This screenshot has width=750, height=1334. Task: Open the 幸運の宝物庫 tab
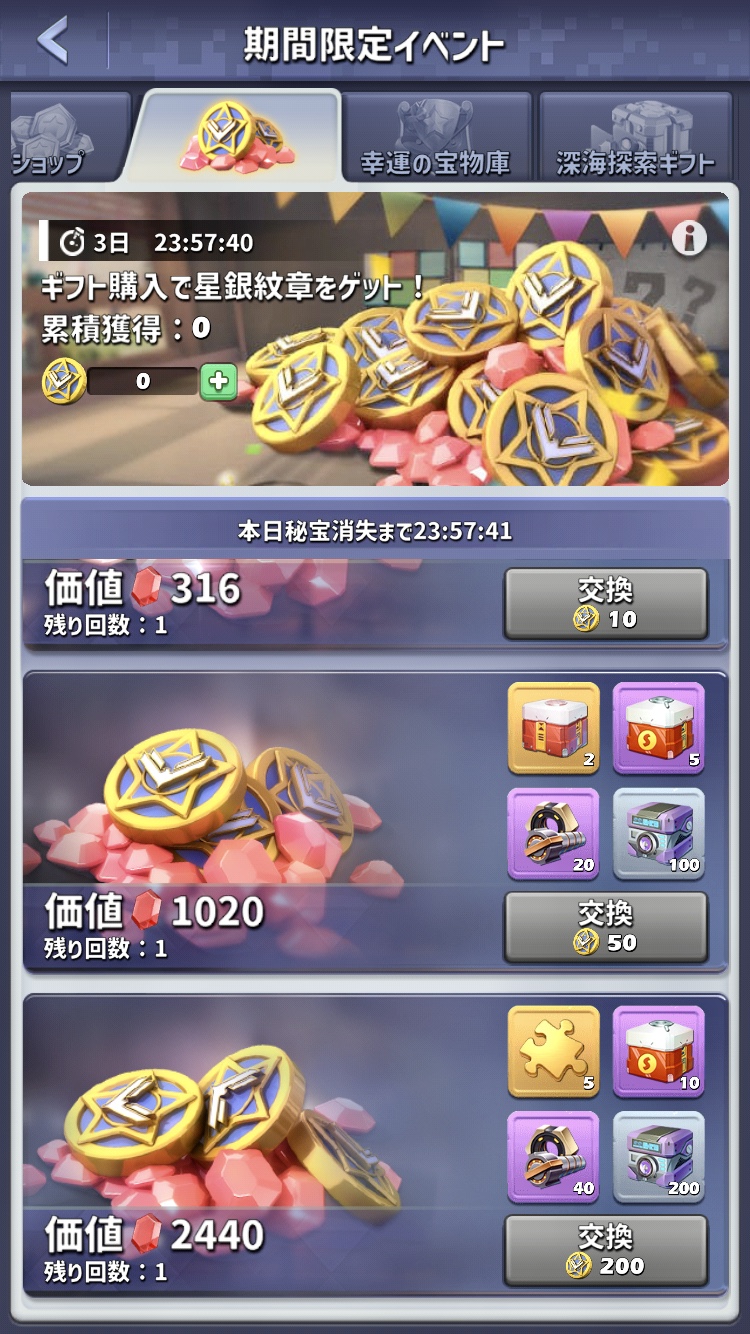click(x=436, y=137)
